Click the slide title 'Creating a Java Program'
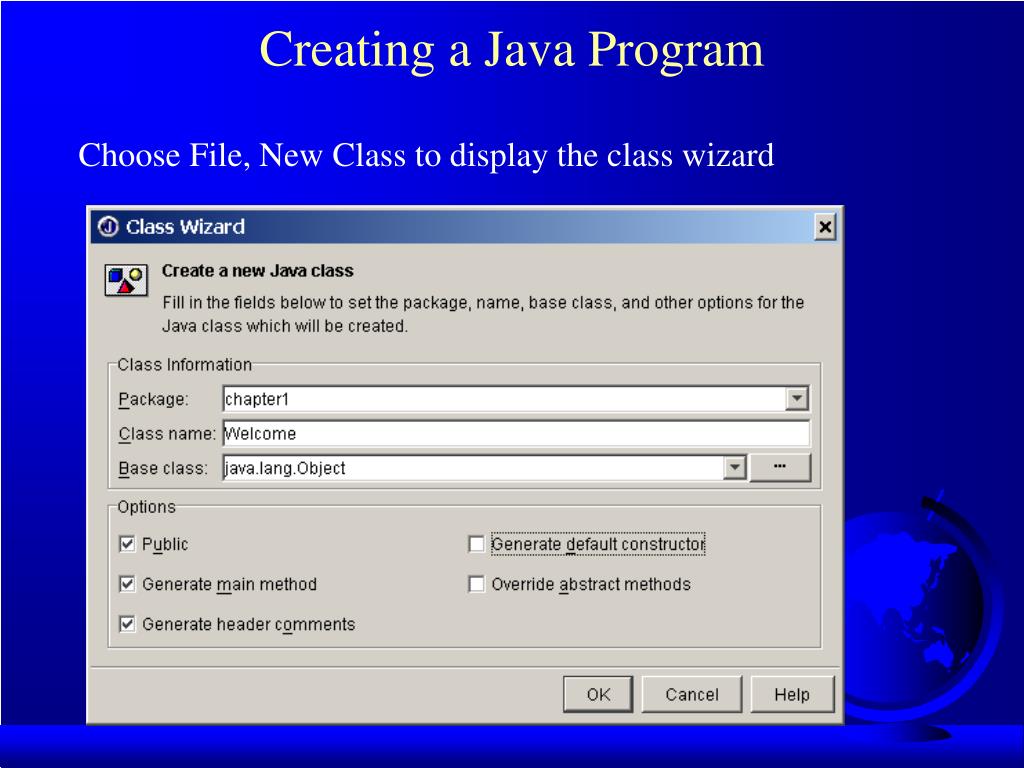Screen dimensions: 1024x768 pyautogui.click(x=511, y=49)
